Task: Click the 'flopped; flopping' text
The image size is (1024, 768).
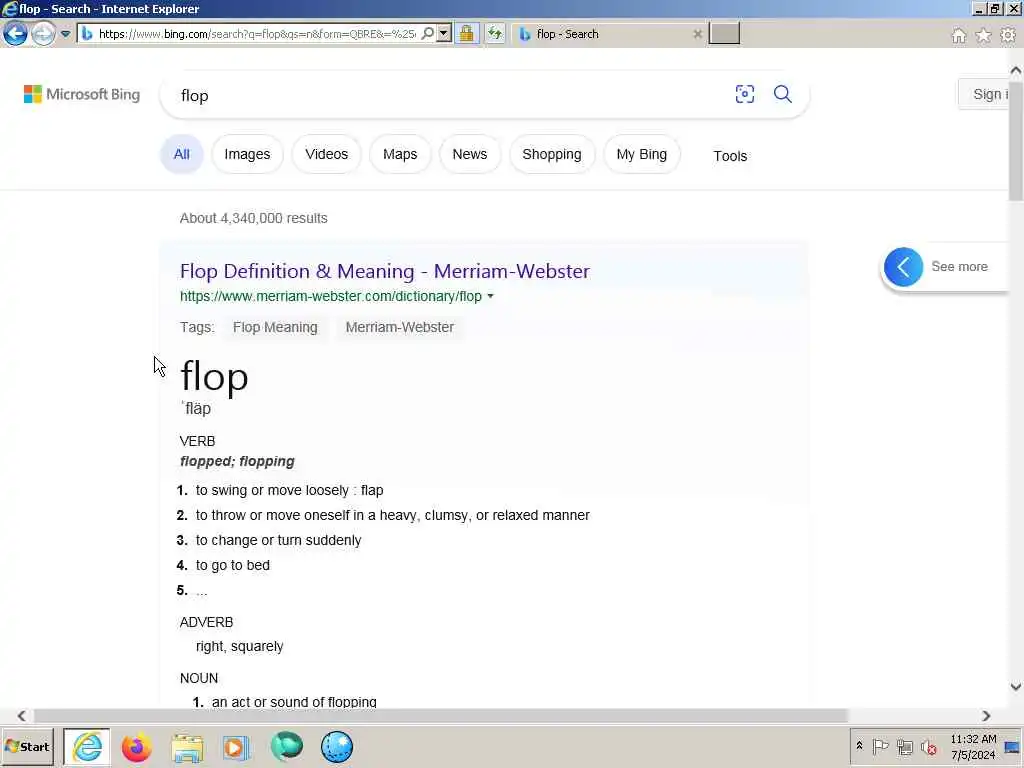Action: [237, 461]
